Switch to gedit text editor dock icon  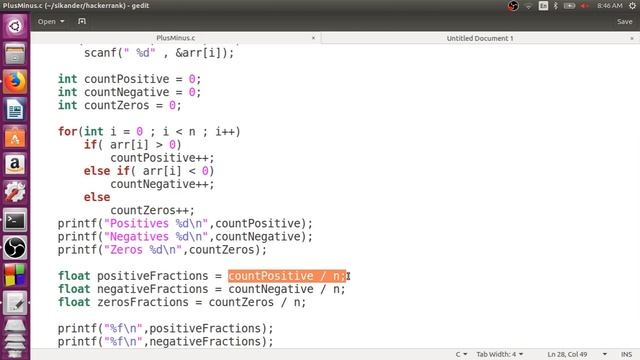pyautogui.click(x=15, y=303)
